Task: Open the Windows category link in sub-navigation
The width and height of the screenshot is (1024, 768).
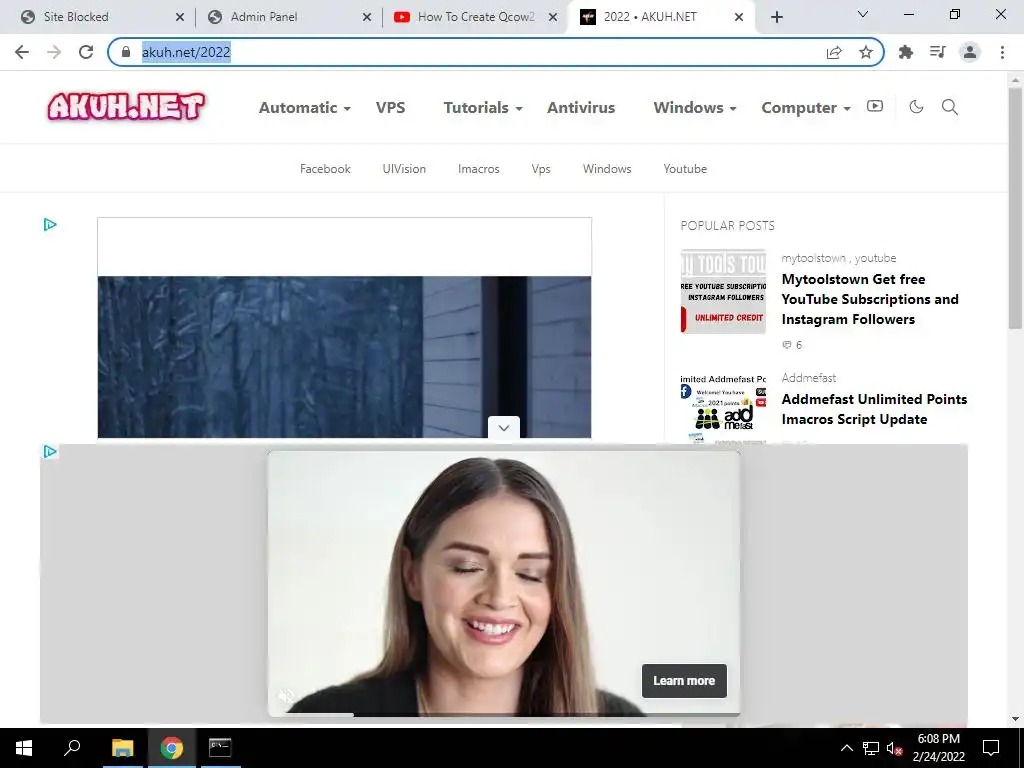Action: [607, 169]
